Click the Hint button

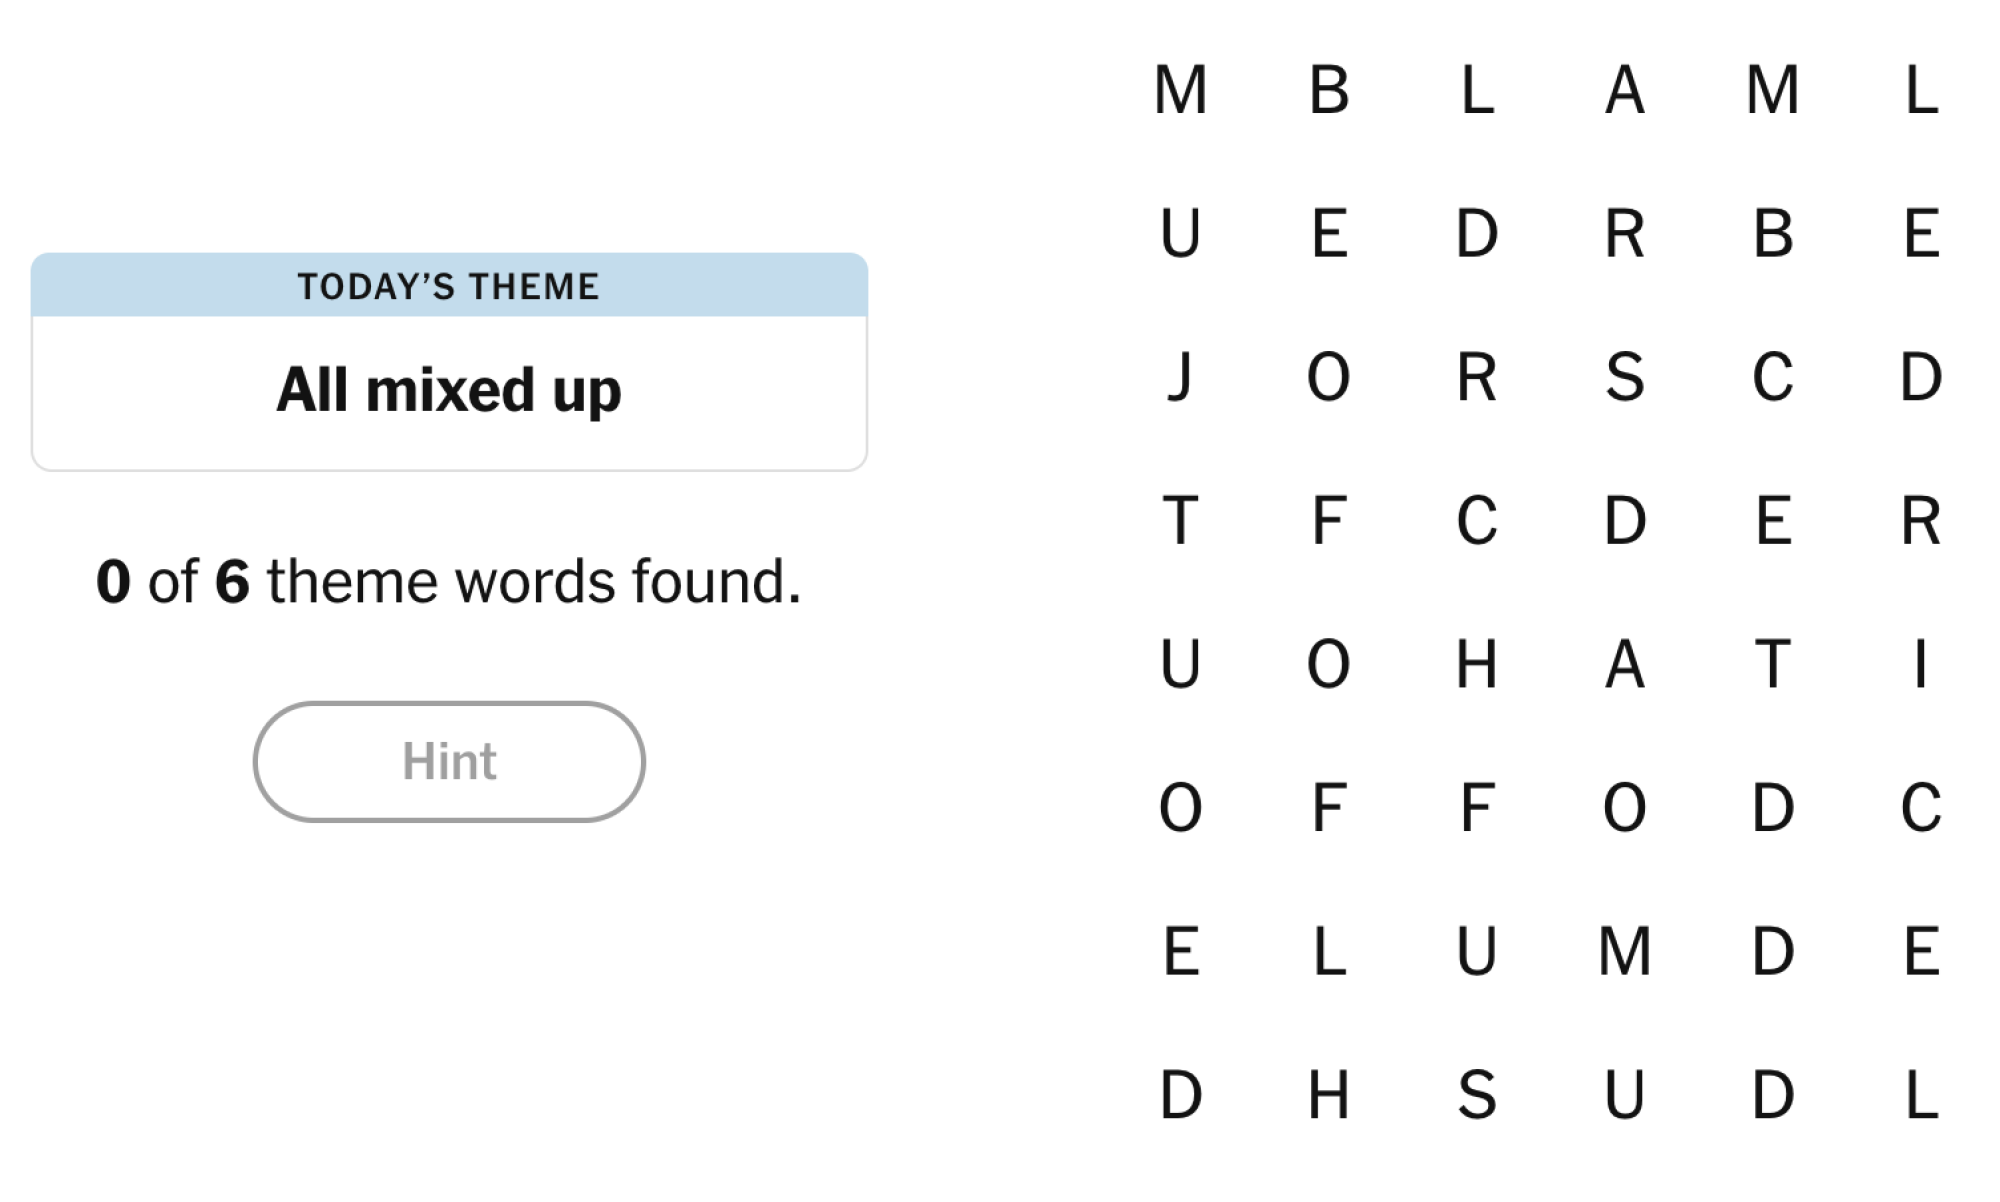(449, 761)
